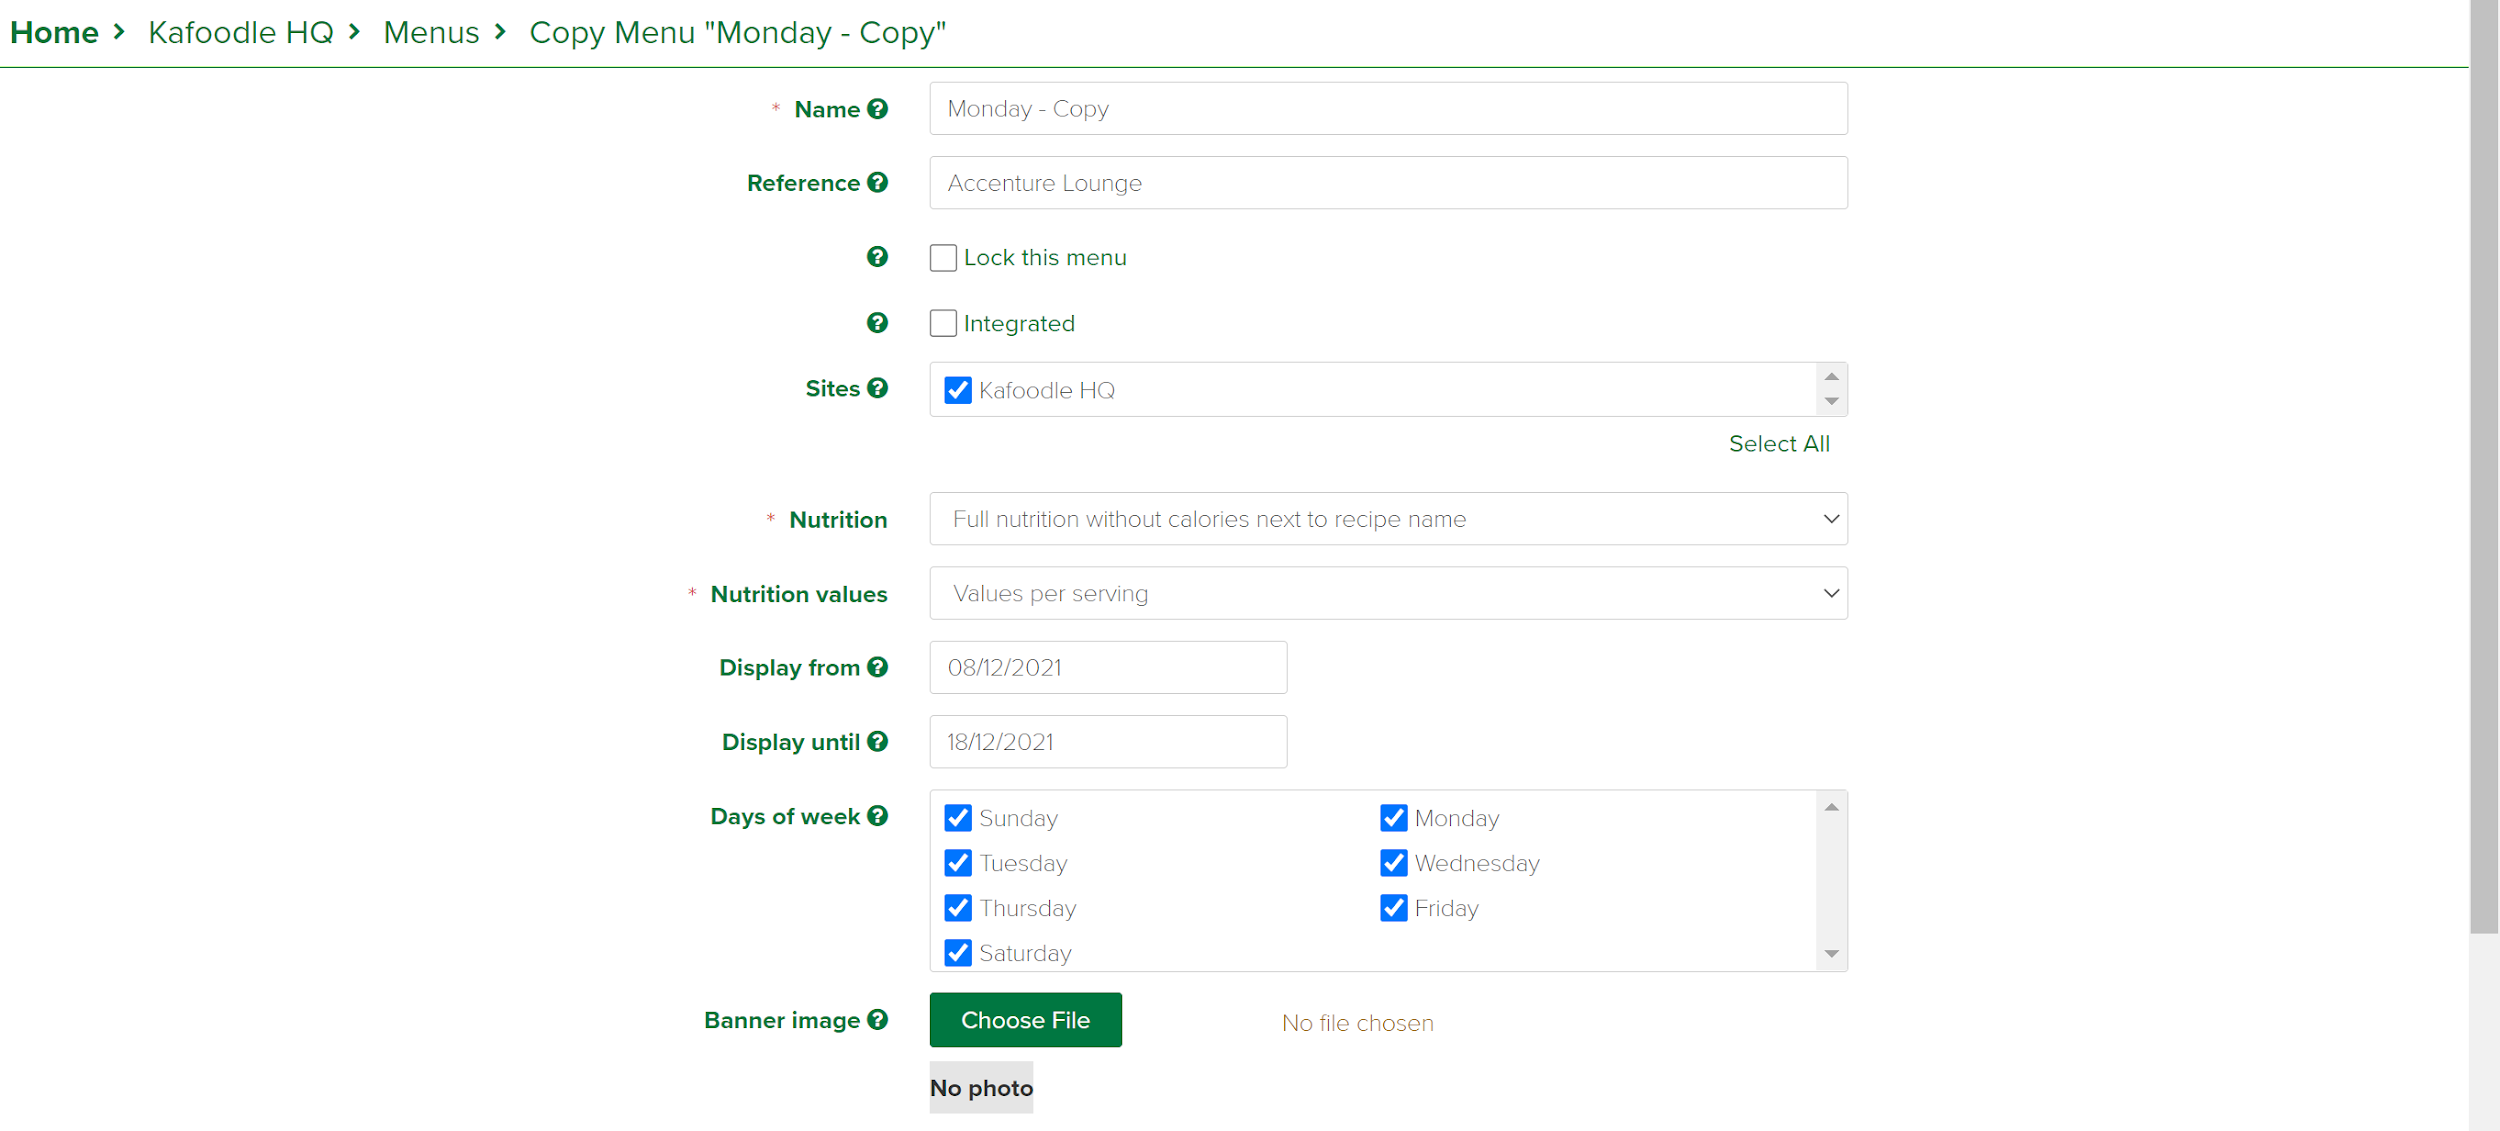Click the page vertical scrollbar
2500x1131 pixels.
2484,466
